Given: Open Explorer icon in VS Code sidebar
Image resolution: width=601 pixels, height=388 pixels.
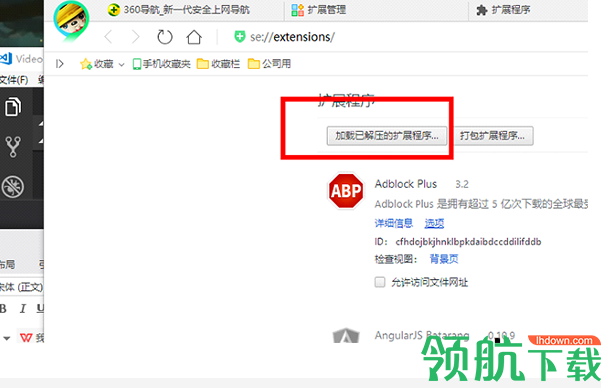Looking at the screenshot, I should [x=13, y=106].
